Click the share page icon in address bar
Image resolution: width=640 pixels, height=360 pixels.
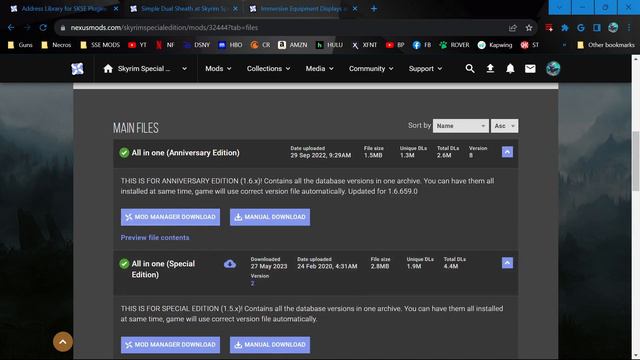coord(513,28)
